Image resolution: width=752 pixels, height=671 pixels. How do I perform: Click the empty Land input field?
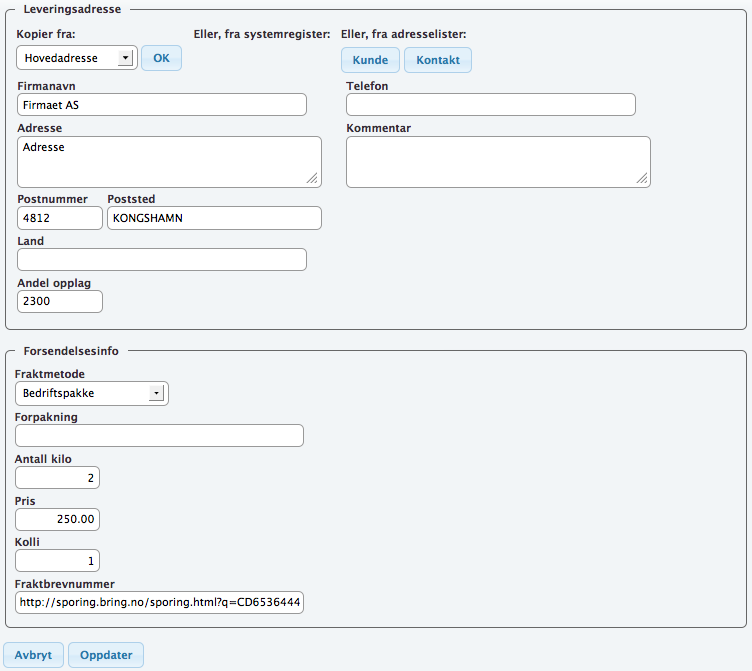162,260
